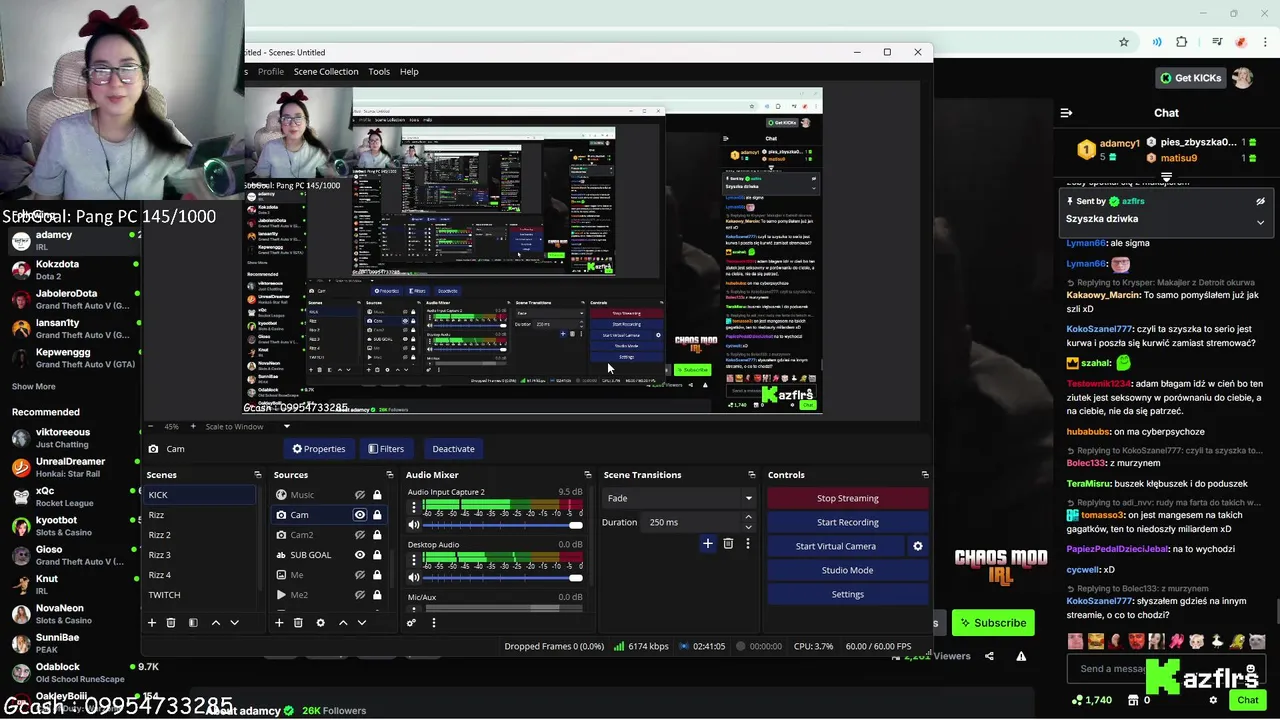Open browser extensions puzzle icon

click(1181, 42)
